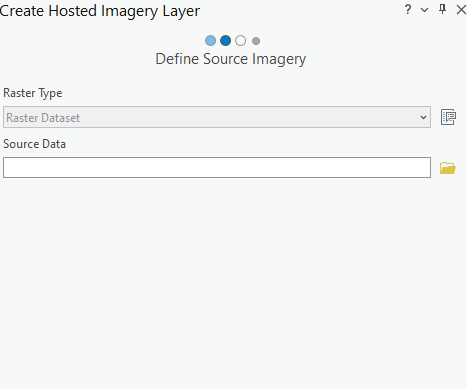Jump to the third wizard step dot
The height and width of the screenshot is (389, 467).
(x=241, y=41)
